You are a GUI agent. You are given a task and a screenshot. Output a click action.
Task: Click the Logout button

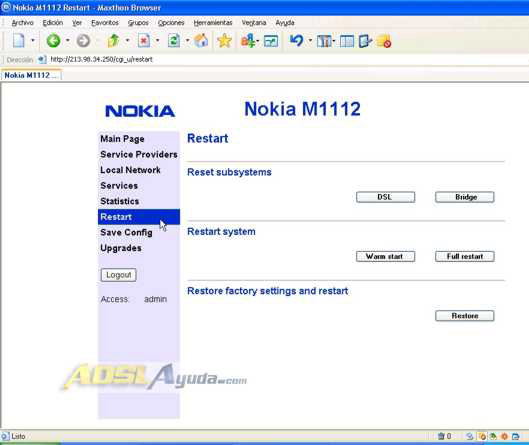(118, 275)
